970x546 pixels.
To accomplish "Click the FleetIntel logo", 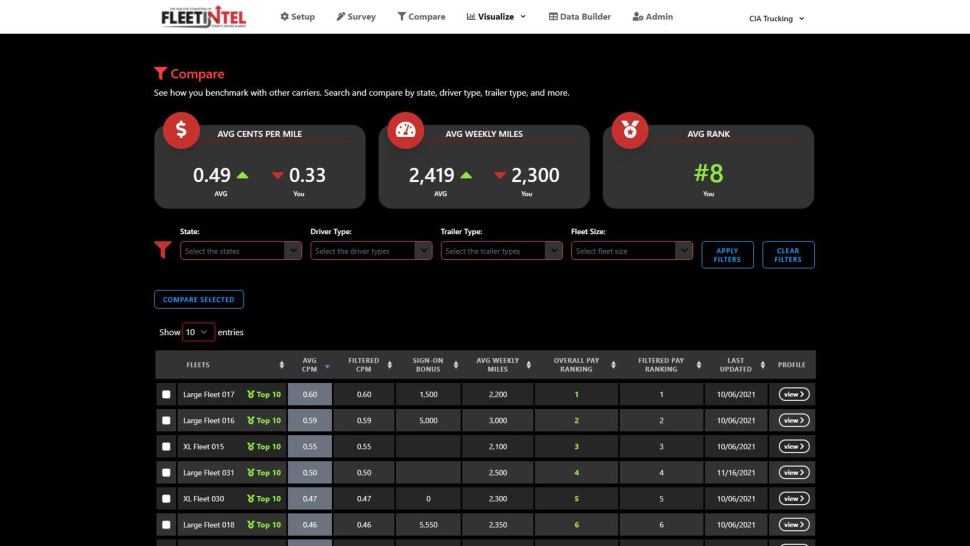I will pyautogui.click(x=204, y=17).
